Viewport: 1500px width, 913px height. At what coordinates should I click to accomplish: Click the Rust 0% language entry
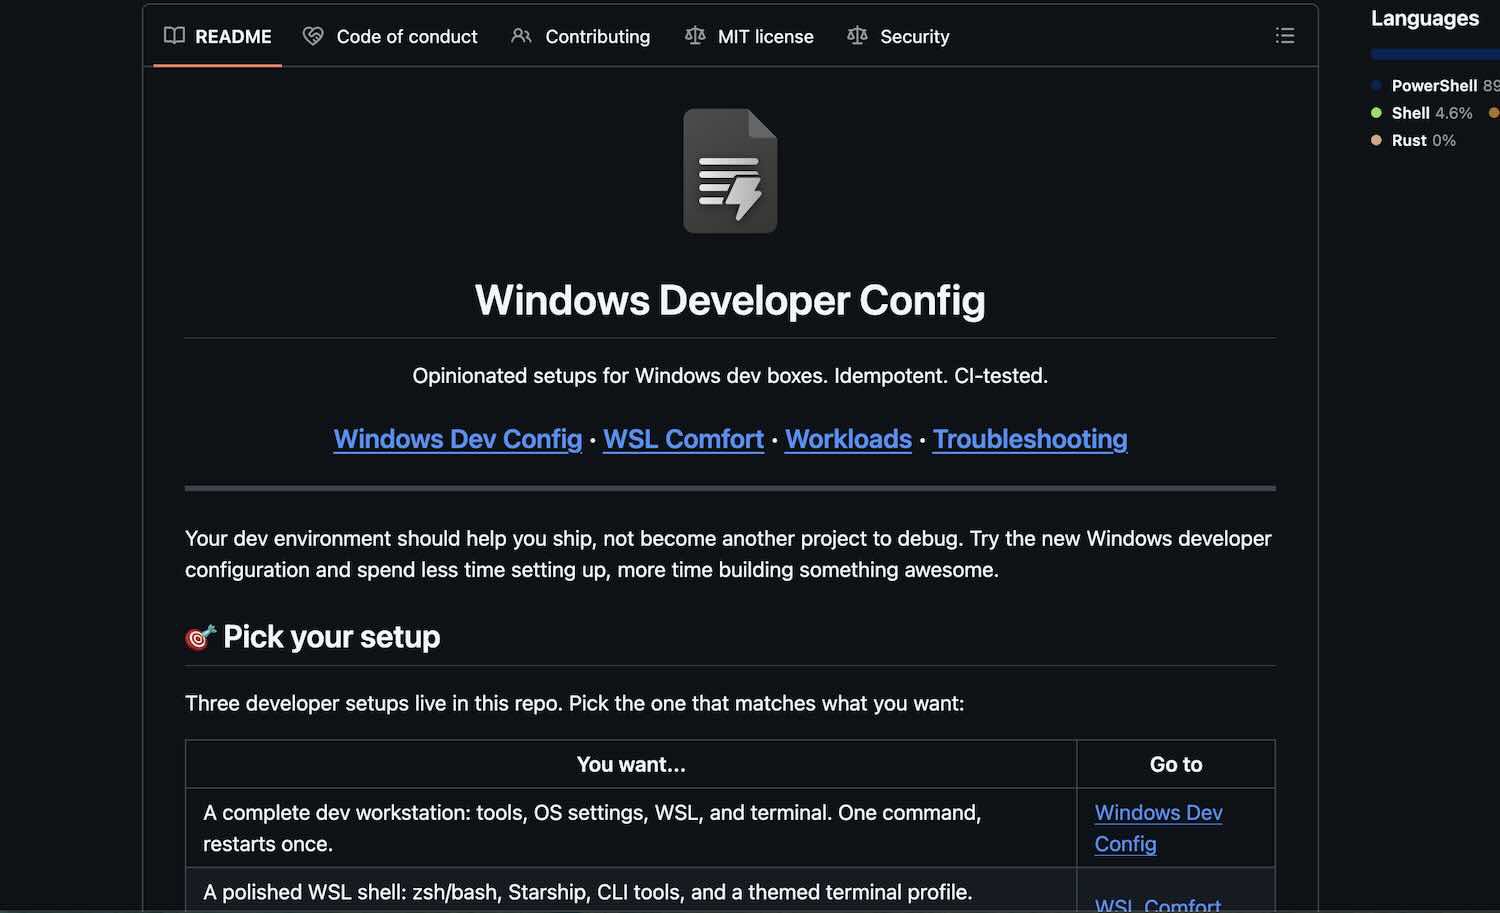[1413, 140]
